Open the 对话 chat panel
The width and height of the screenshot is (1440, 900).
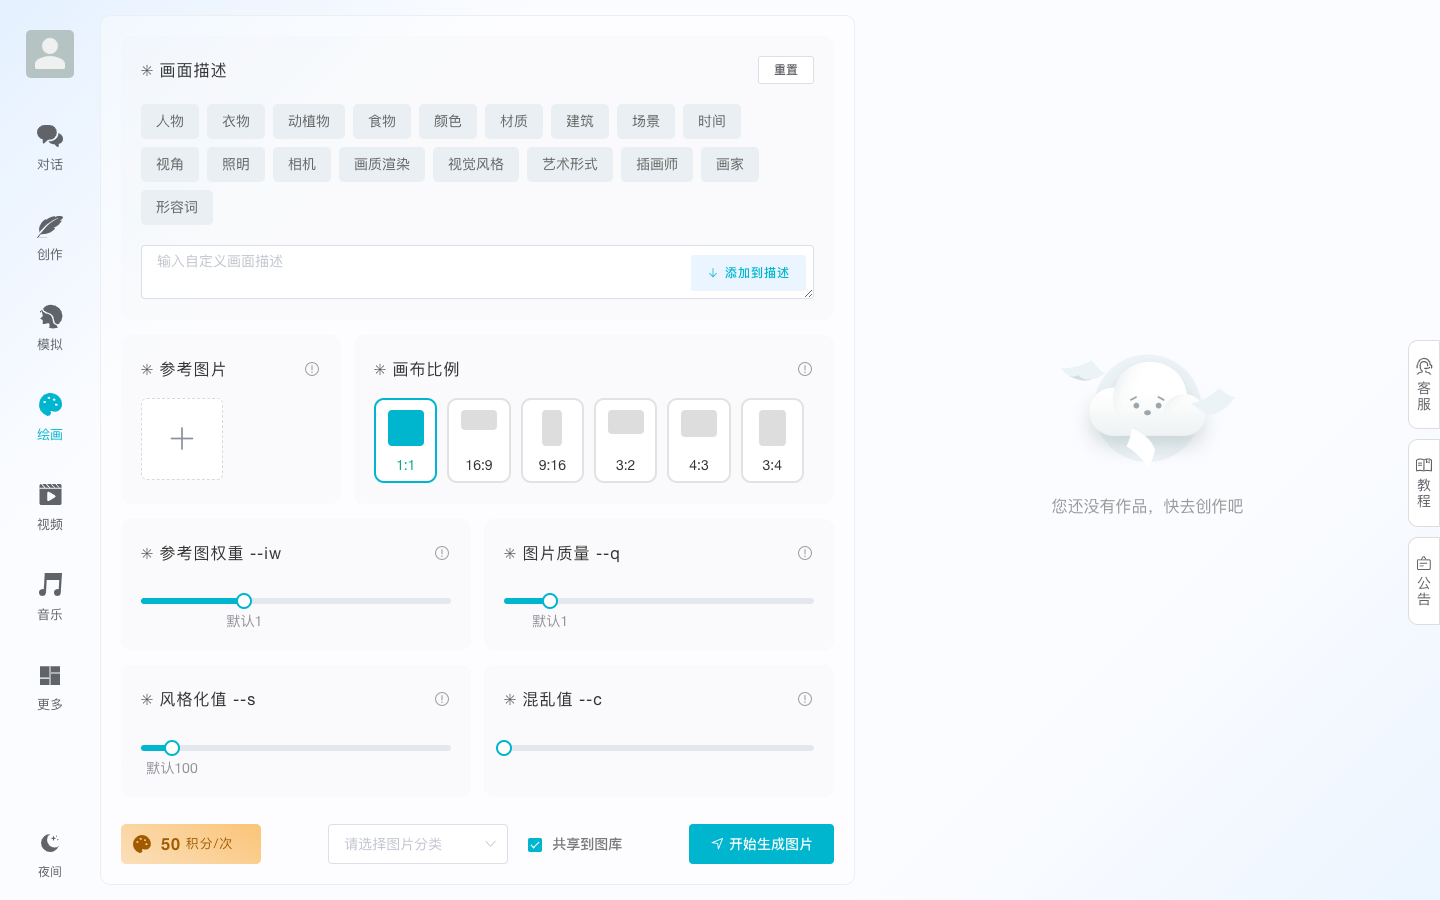click(50, 145)
